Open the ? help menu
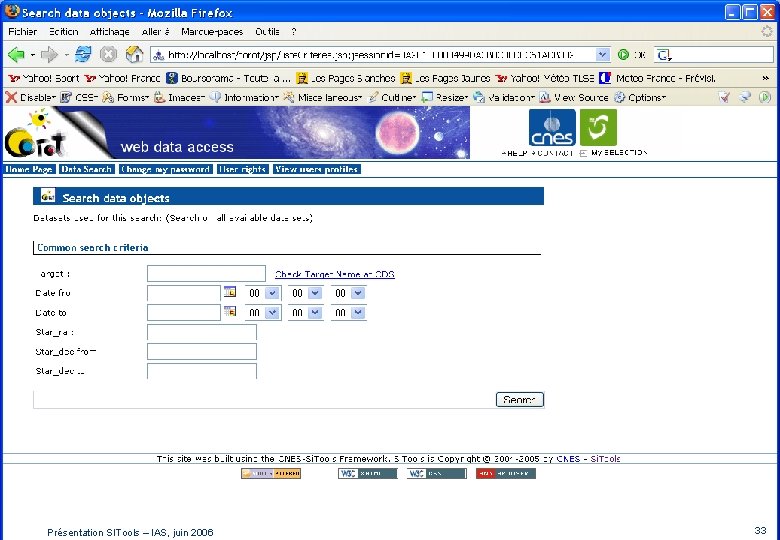Image resolution: width=780 pixels, height=540 pixels. click(294, 32)
